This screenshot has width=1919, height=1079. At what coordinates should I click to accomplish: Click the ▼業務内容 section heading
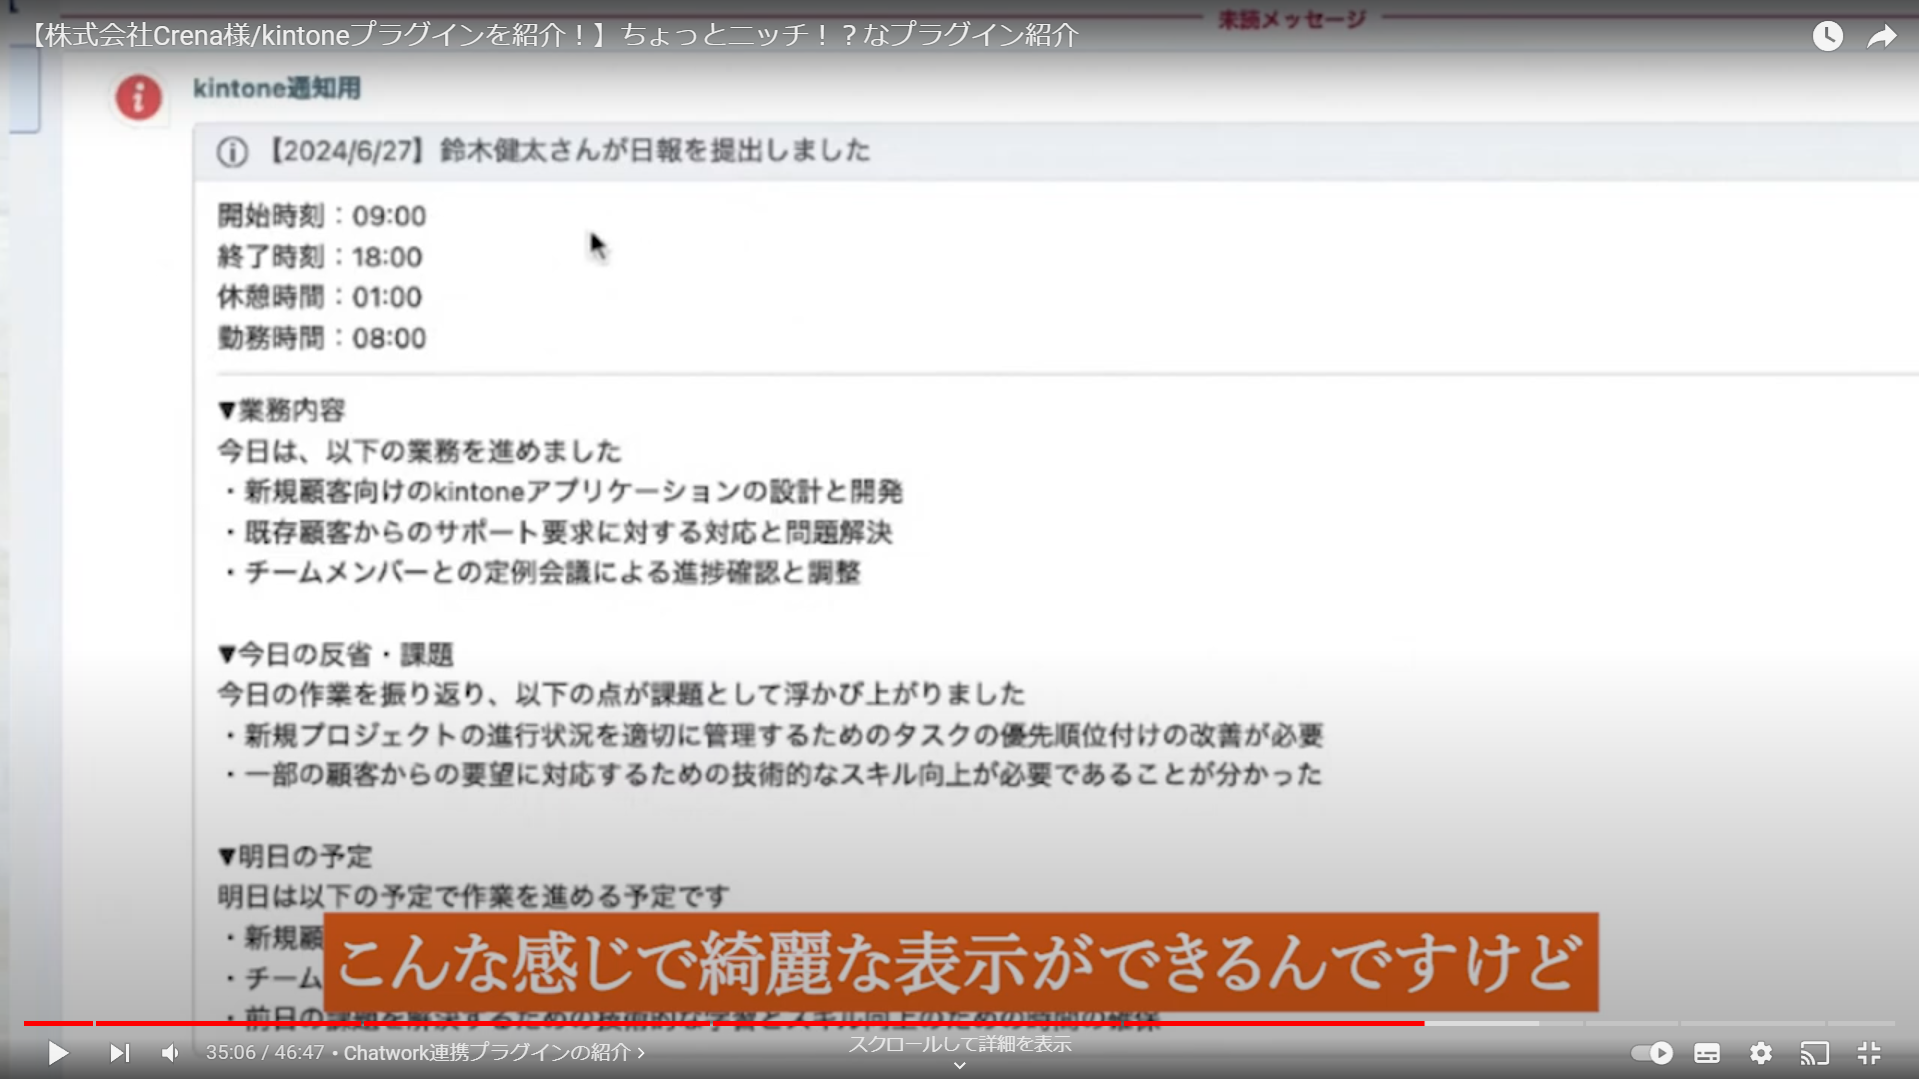click(x=282, y=410)
